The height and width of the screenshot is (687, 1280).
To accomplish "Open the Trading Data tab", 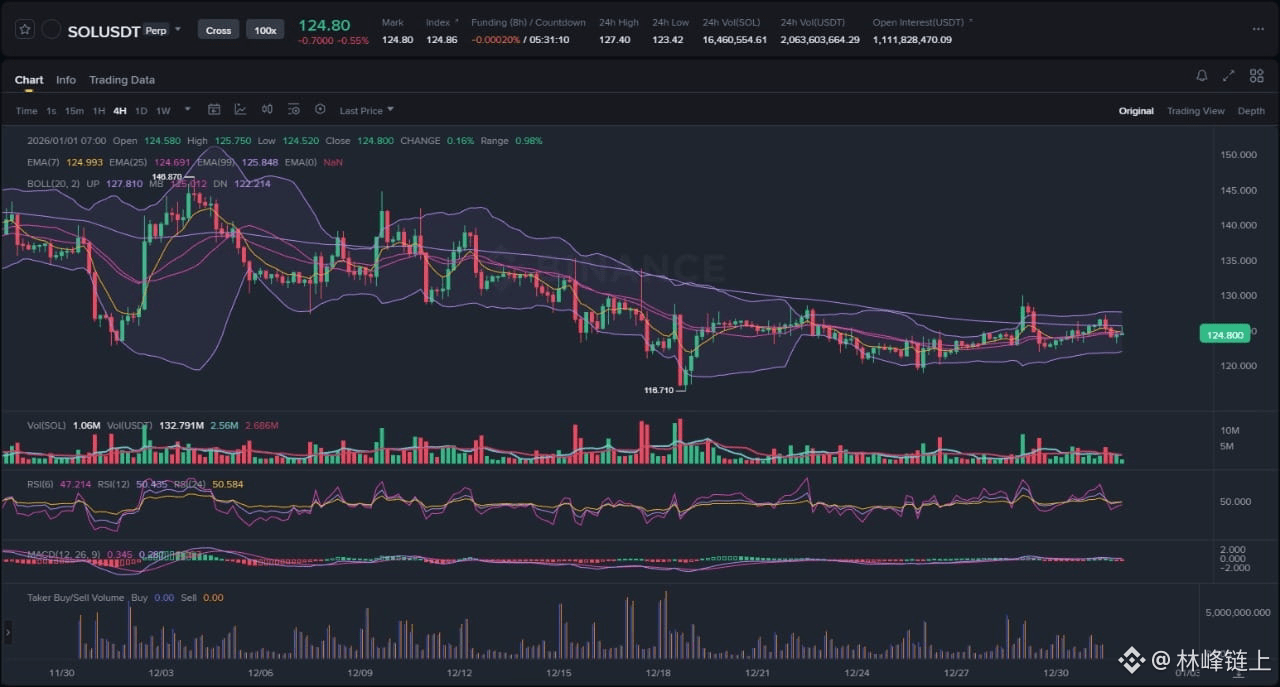I will coord(122,80).
